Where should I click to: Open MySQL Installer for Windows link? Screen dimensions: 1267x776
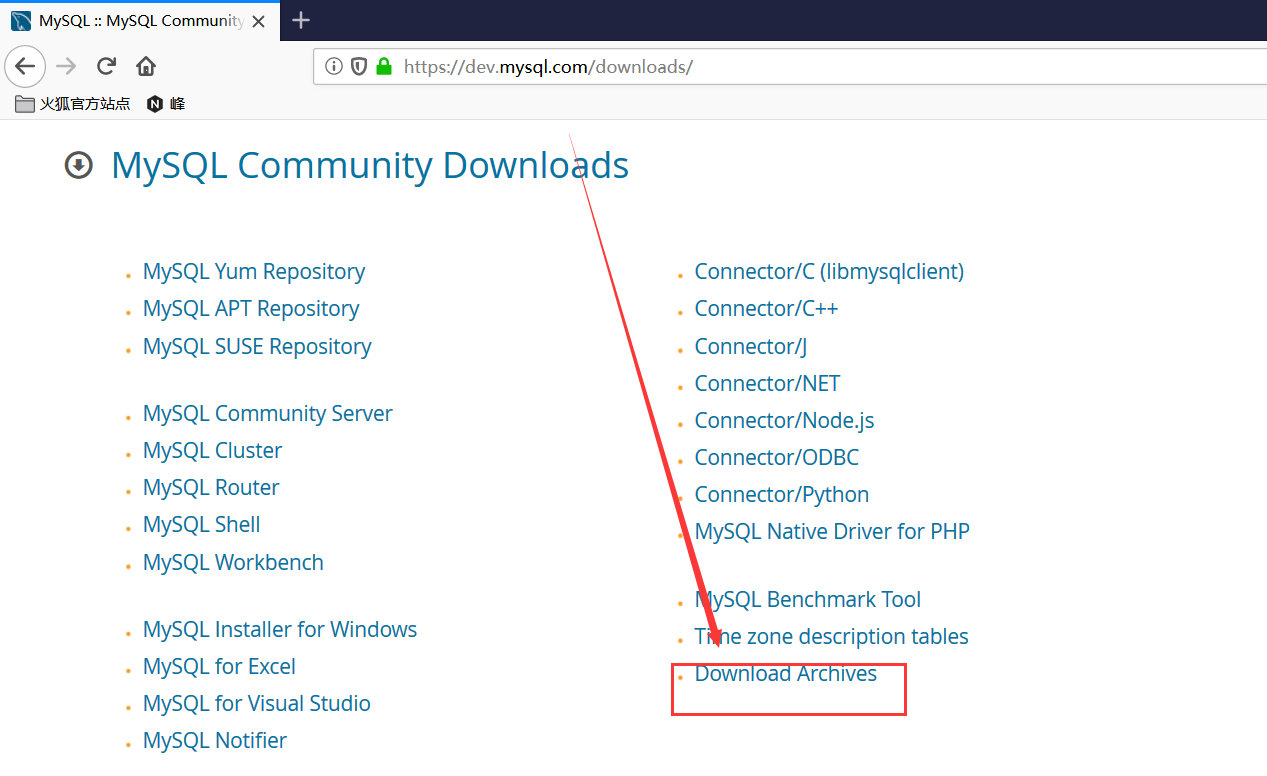pos(280,629)
